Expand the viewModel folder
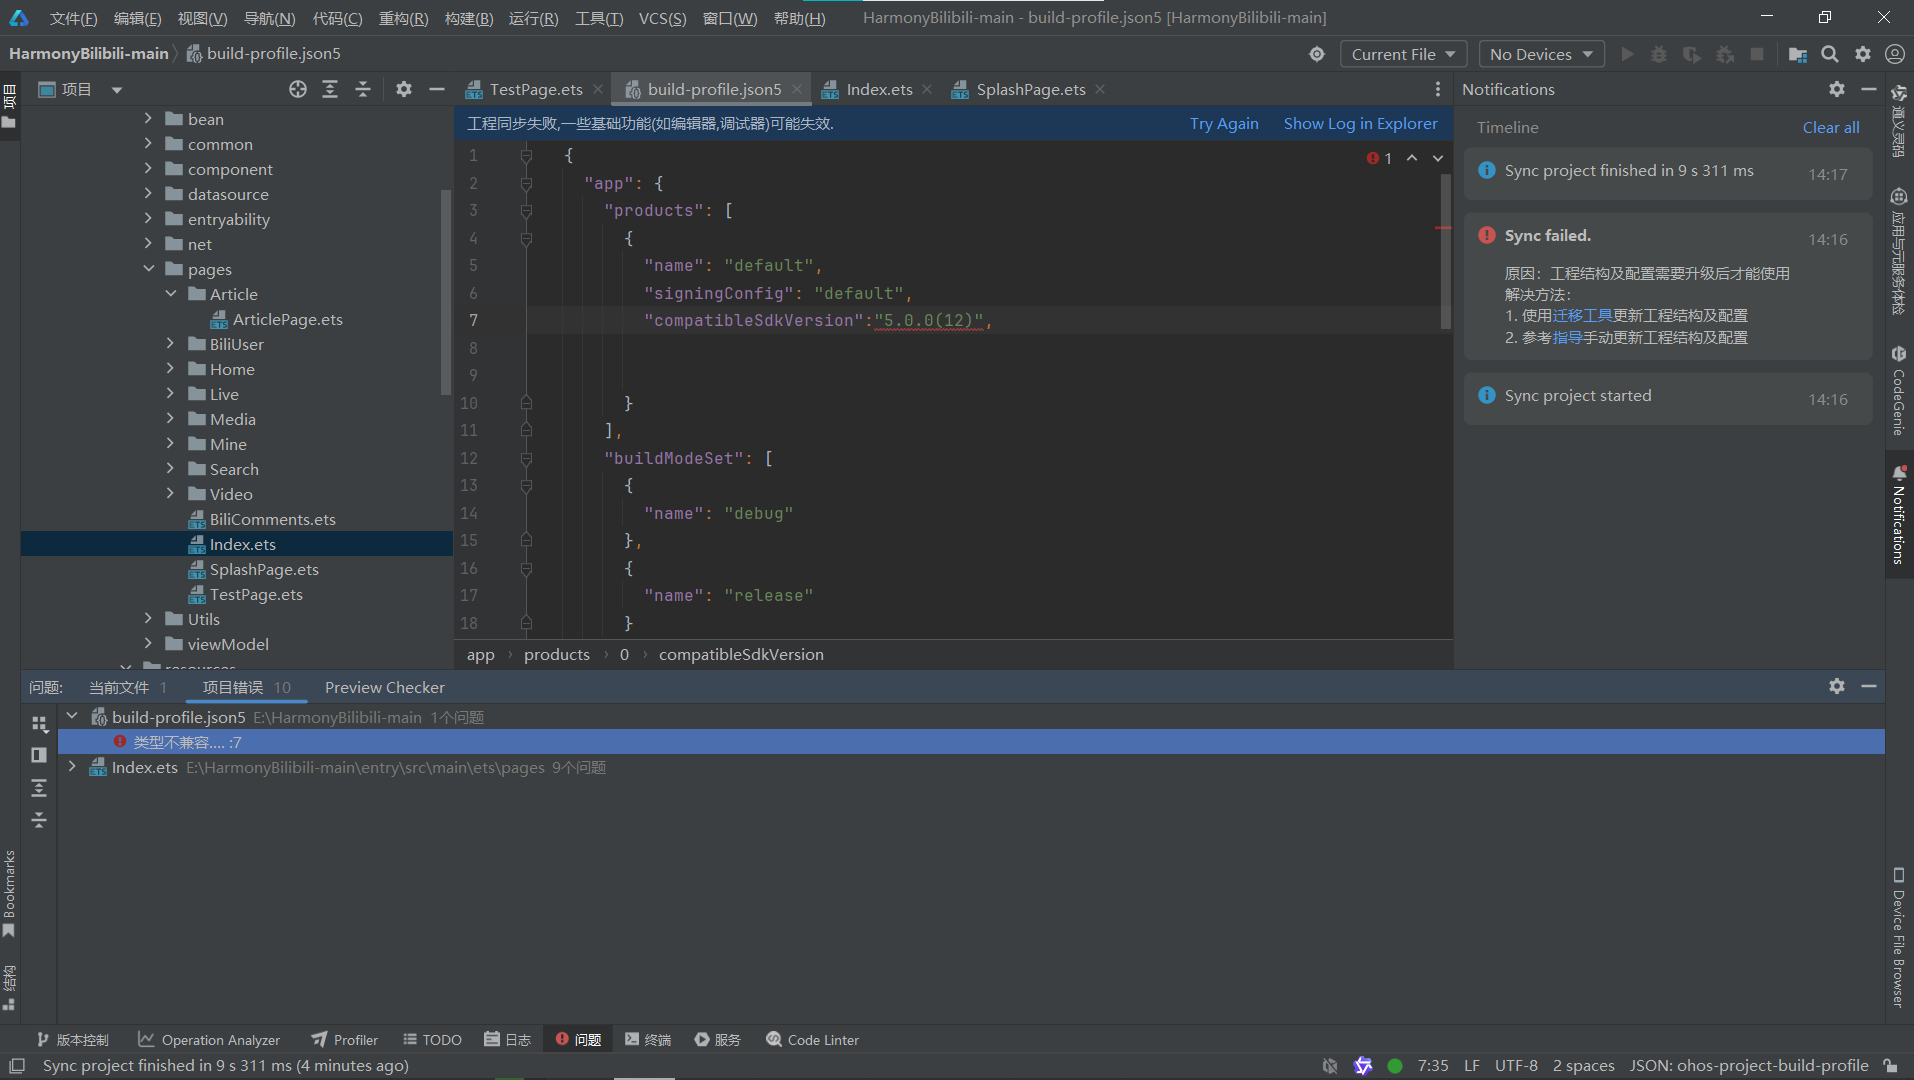 click(x=148, y=644)
